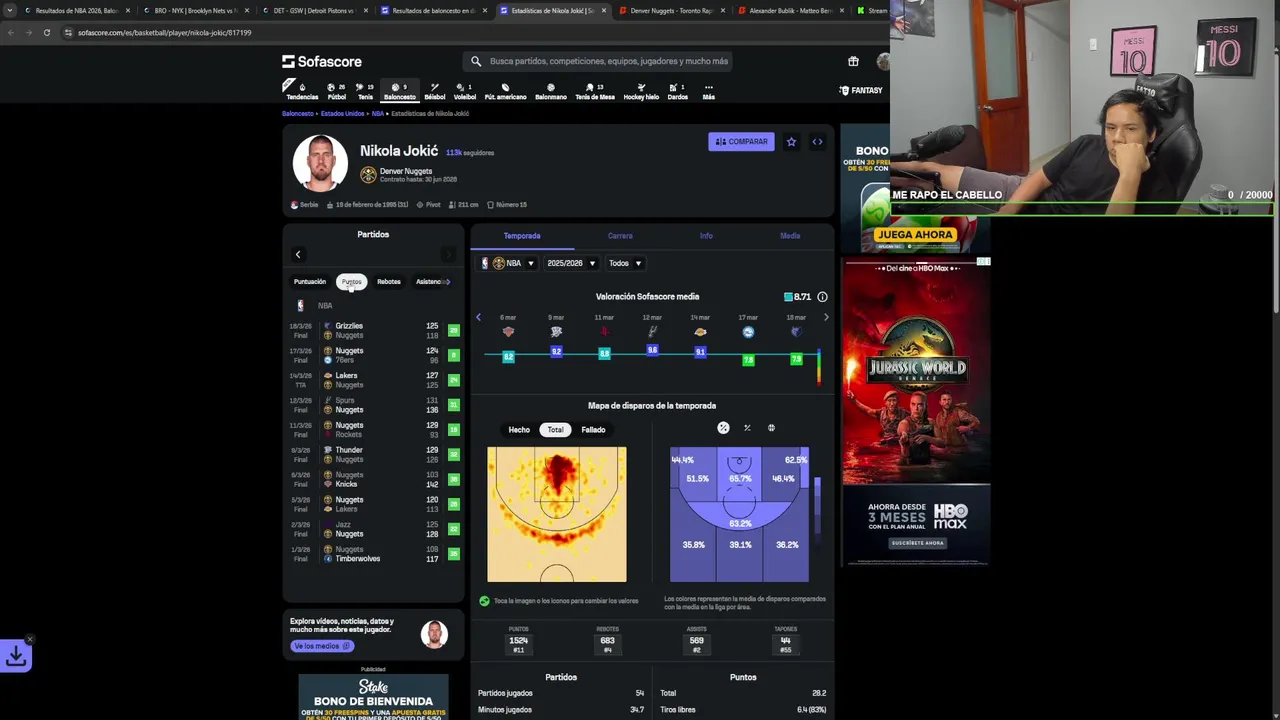Open the Más sports menu
1280x720 pixels.
coord(708,91)
